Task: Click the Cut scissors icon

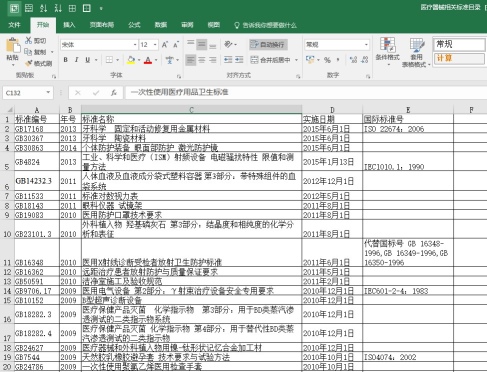Action: pyautogui.click(x=29, y=41)
